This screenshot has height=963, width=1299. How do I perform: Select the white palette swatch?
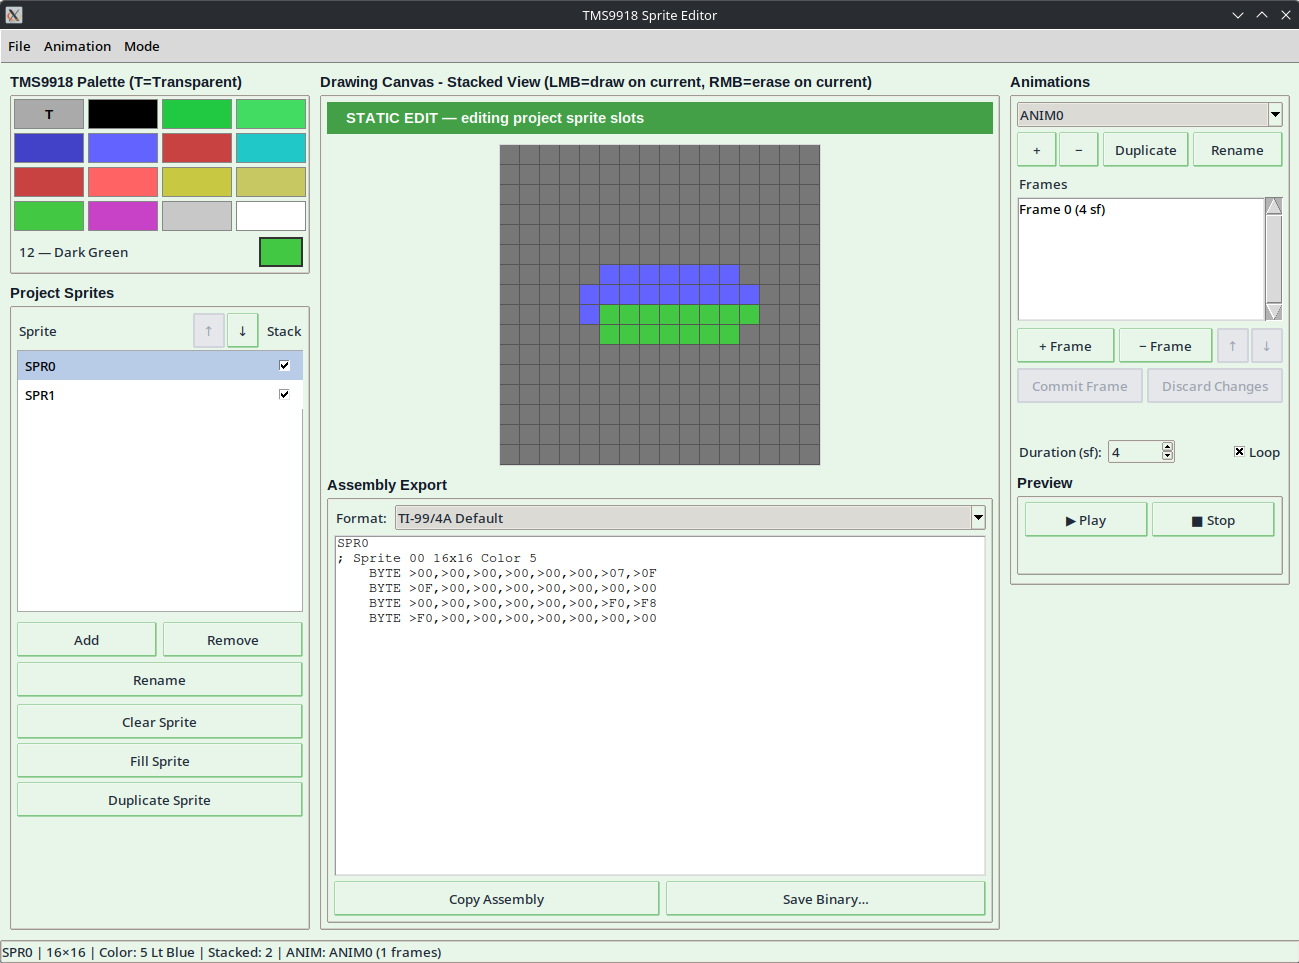tap(271, 216)
